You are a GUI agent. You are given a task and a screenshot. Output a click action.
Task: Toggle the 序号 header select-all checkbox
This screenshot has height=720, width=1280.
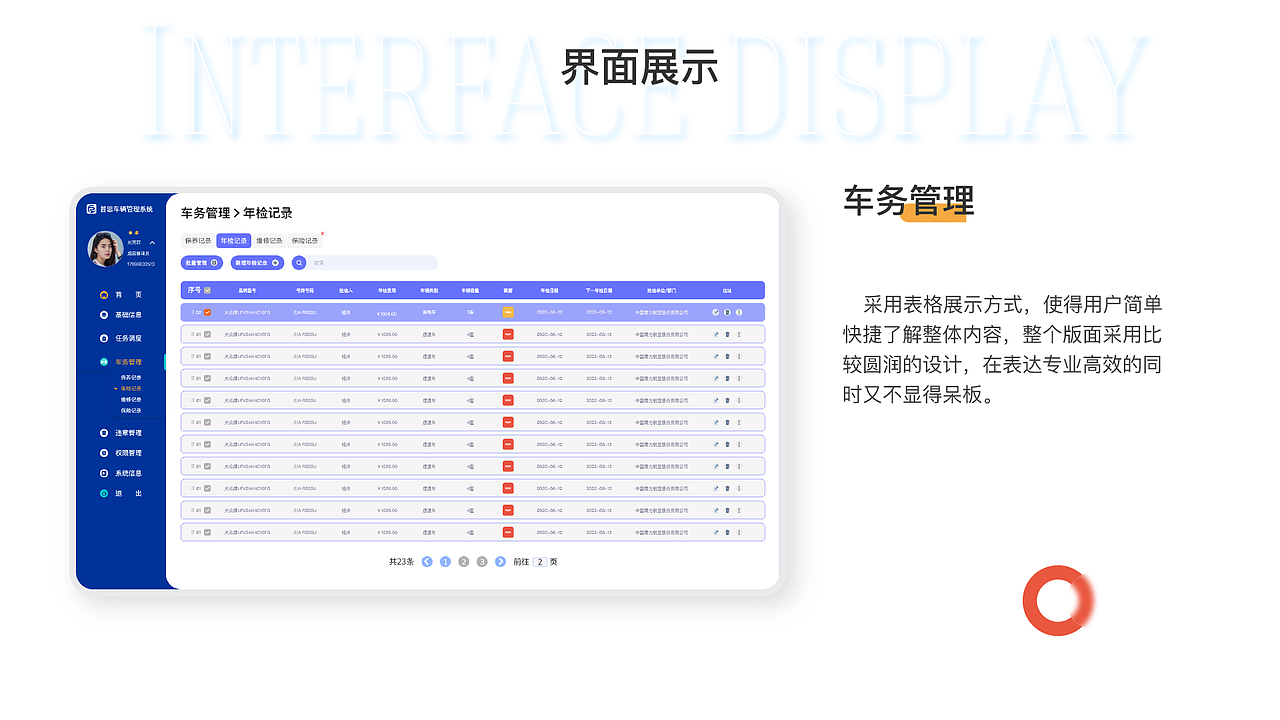coord(208,290)
